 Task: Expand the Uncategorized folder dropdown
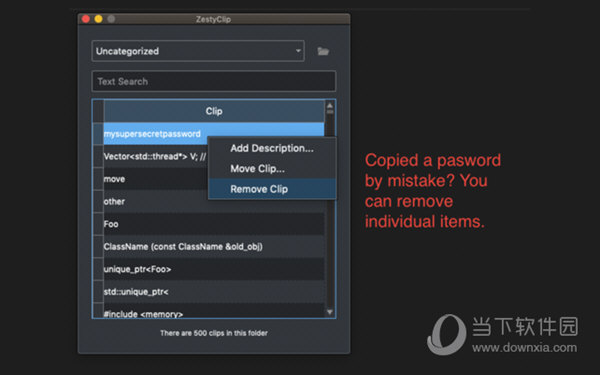coord(198,51)
